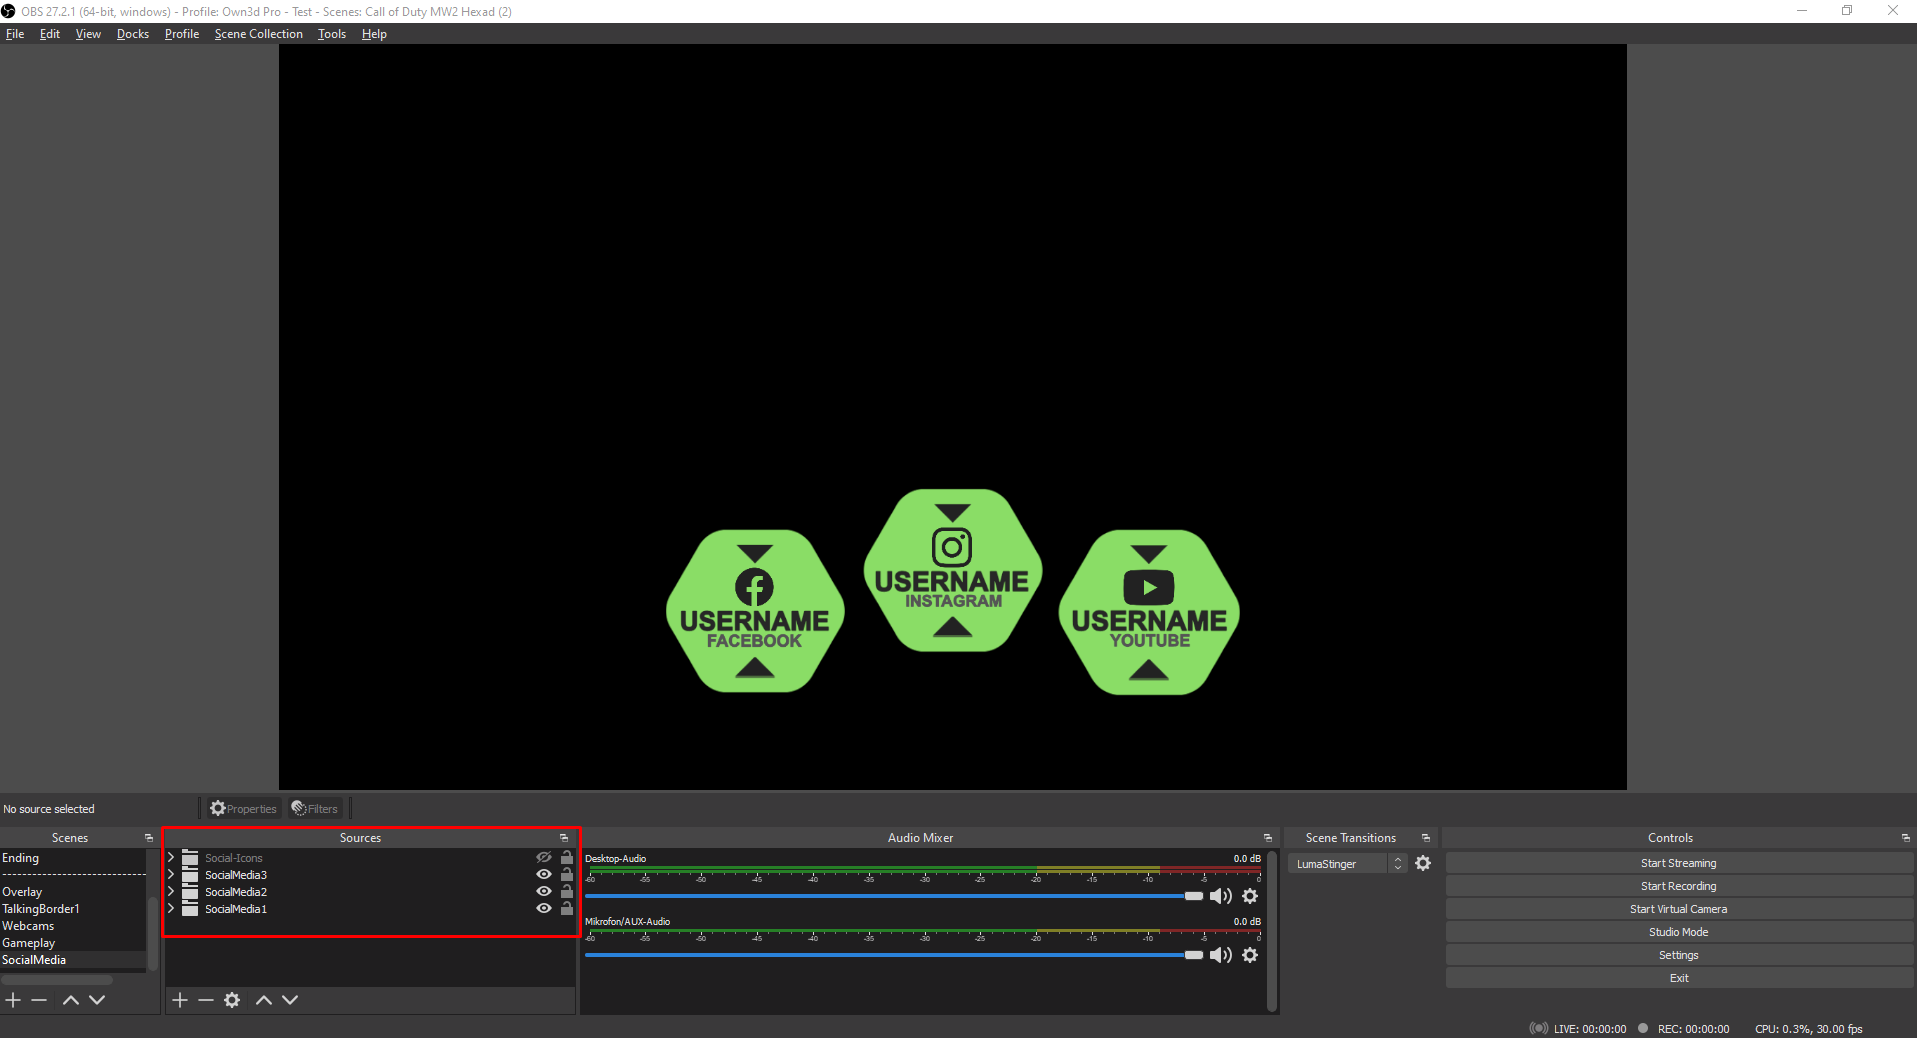
Task: Expand the SocialMedia1 group
Action: pyautogui.click(x=171, y=909)
